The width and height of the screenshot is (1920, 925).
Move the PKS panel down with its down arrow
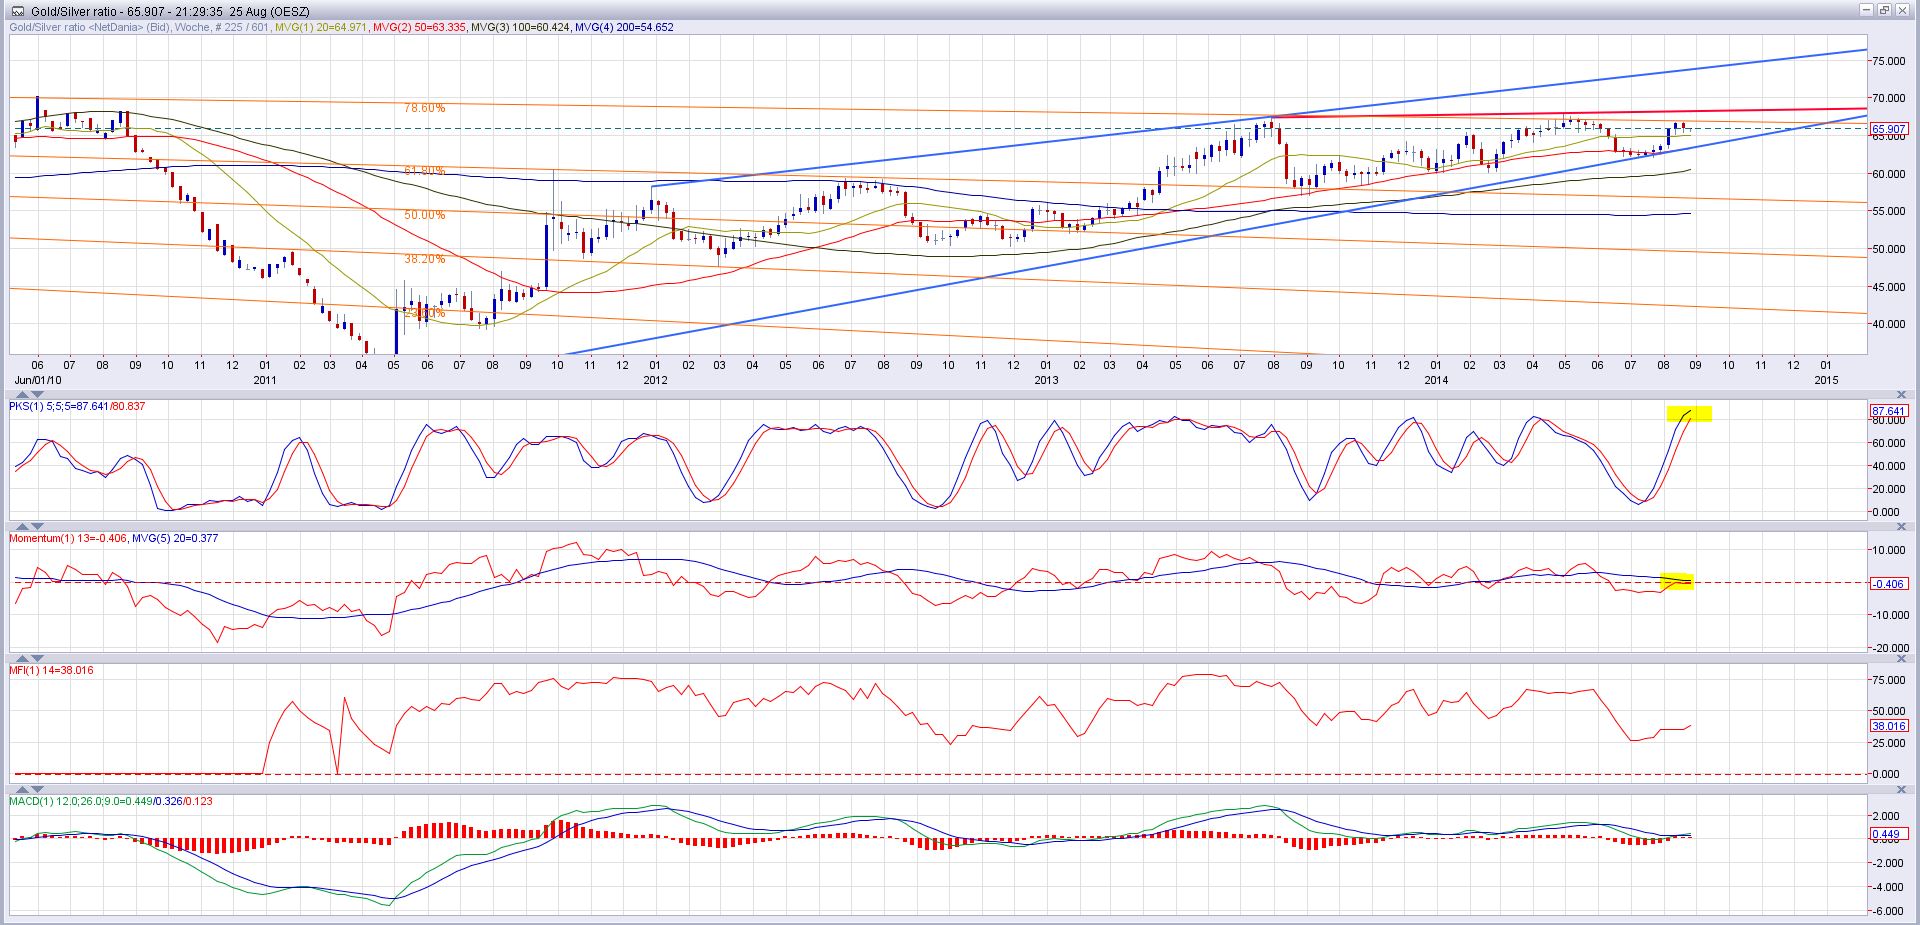37,395
